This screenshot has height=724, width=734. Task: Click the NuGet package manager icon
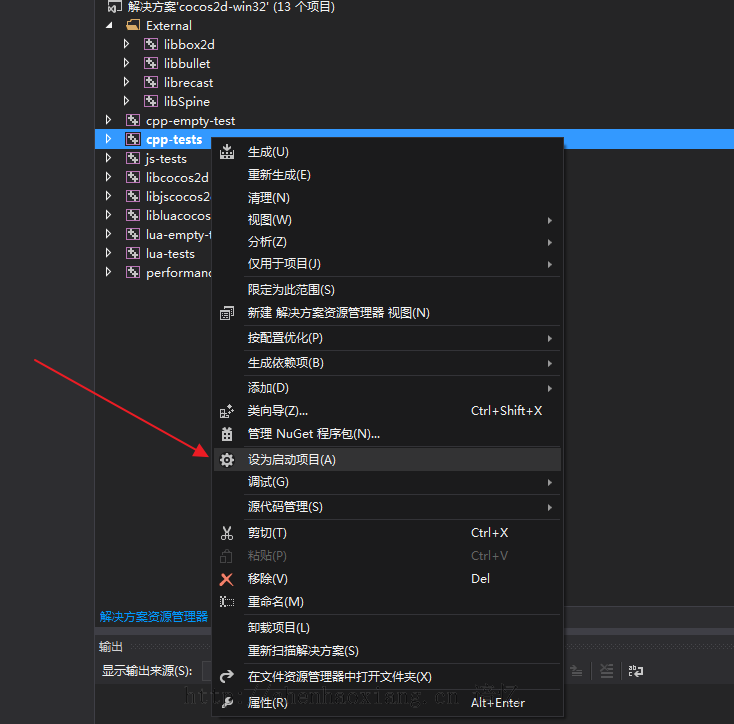click(227, 434)
